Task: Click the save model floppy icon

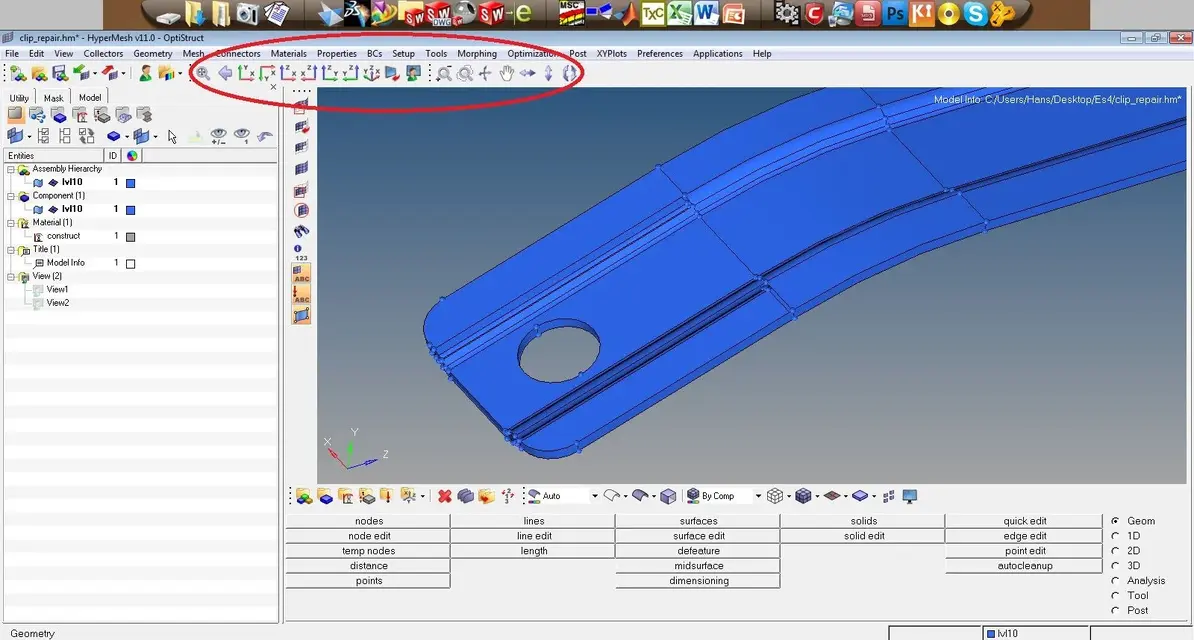Action: click(x=59, y=73)
